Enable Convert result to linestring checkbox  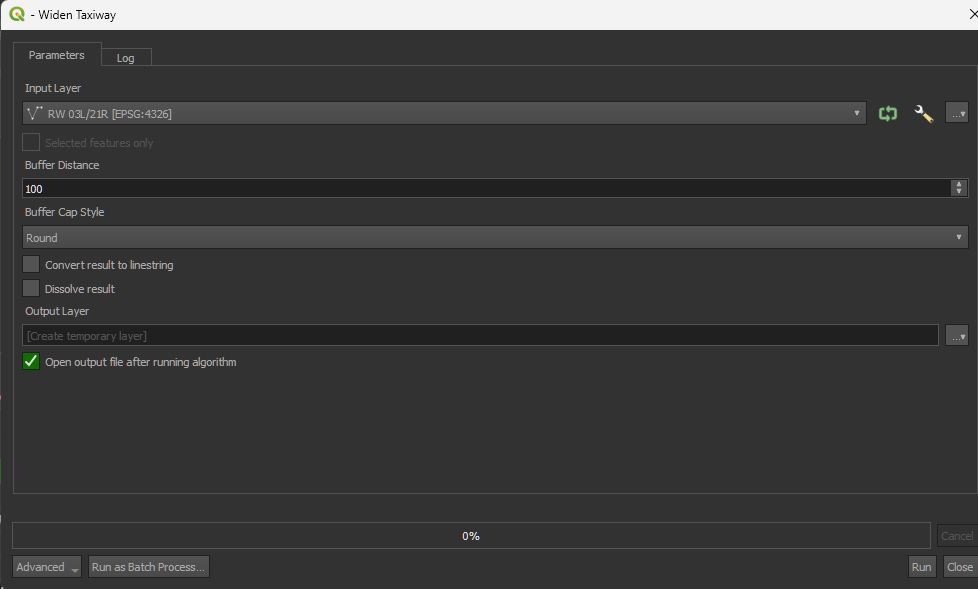(32, 265)
